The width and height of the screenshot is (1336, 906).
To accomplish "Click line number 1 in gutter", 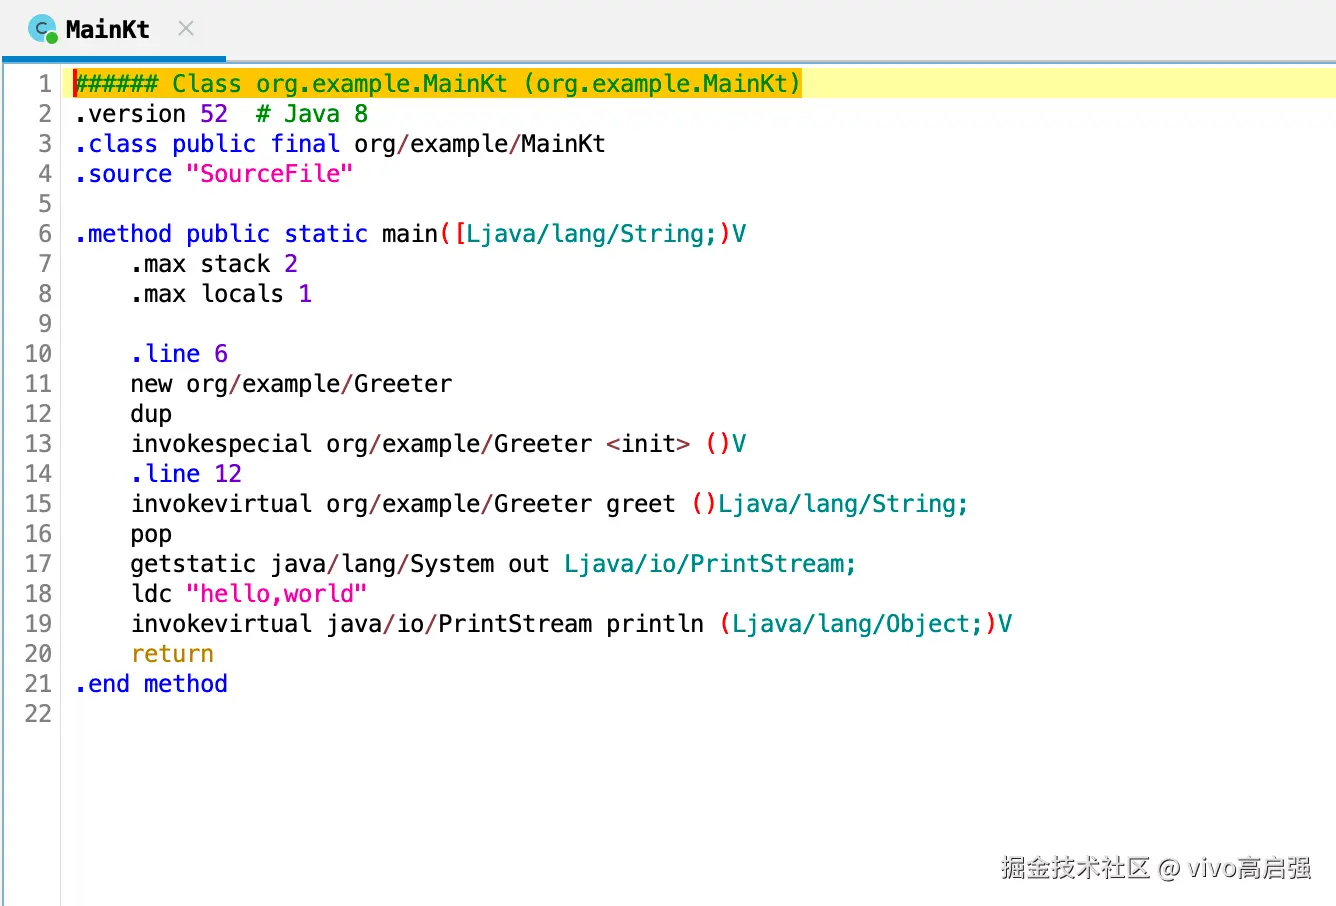I will (x=44, y=84).
